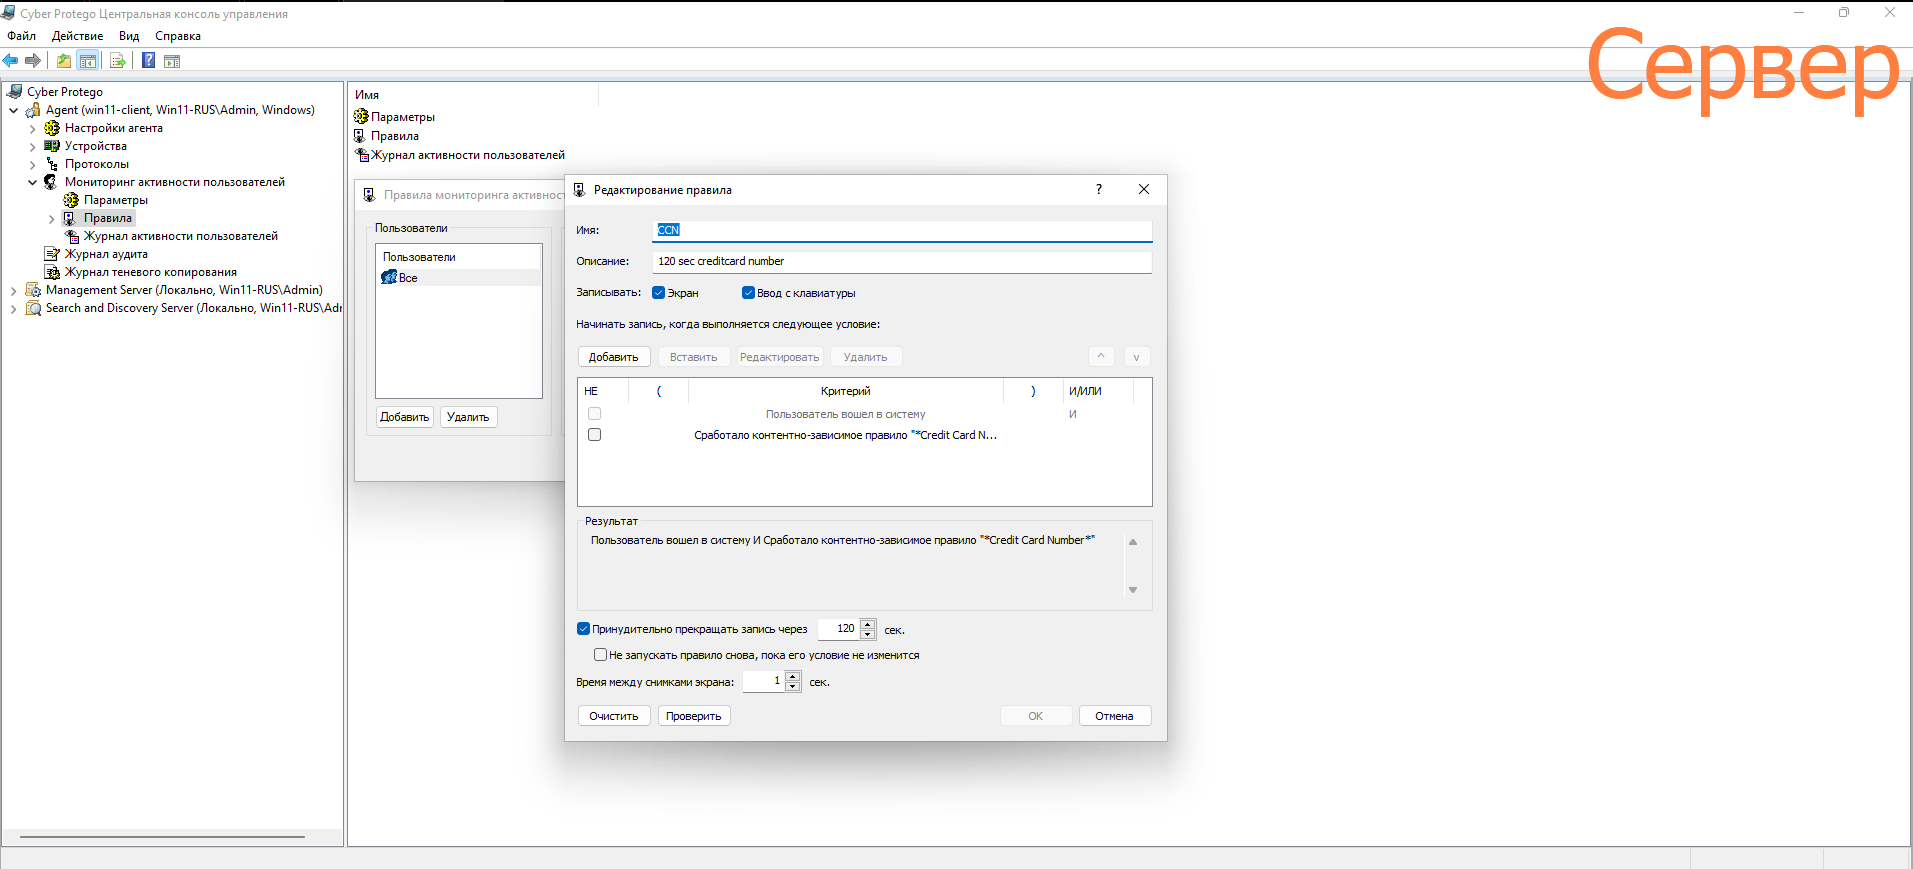
Task: Click the blue Help question mark toolbar icon
Action: click(x=148, y=60)
